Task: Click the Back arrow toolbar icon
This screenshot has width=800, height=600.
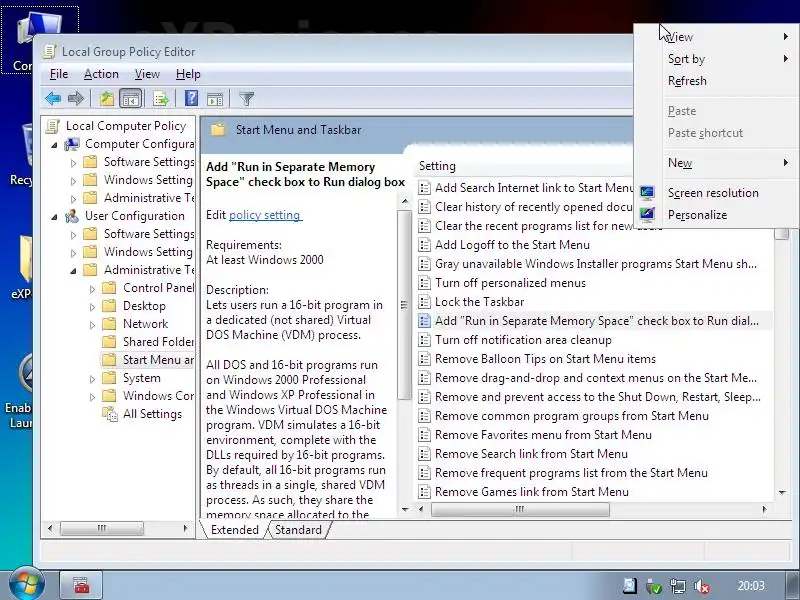Action: pyautogui.click(x=53, y=98)
